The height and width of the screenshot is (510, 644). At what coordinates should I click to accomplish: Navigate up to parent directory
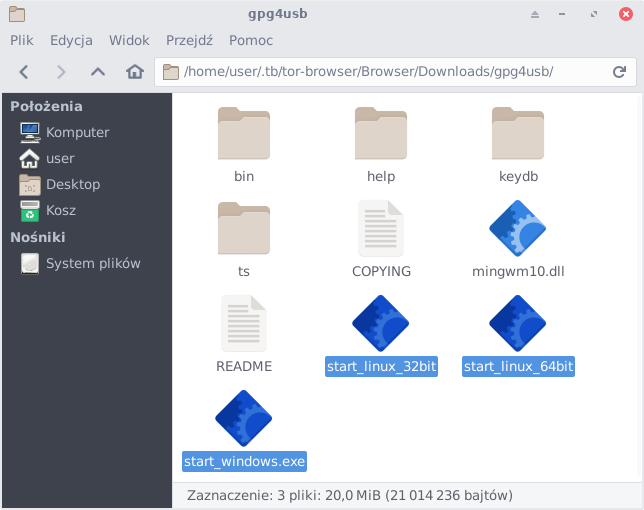[x=97, y=72]
